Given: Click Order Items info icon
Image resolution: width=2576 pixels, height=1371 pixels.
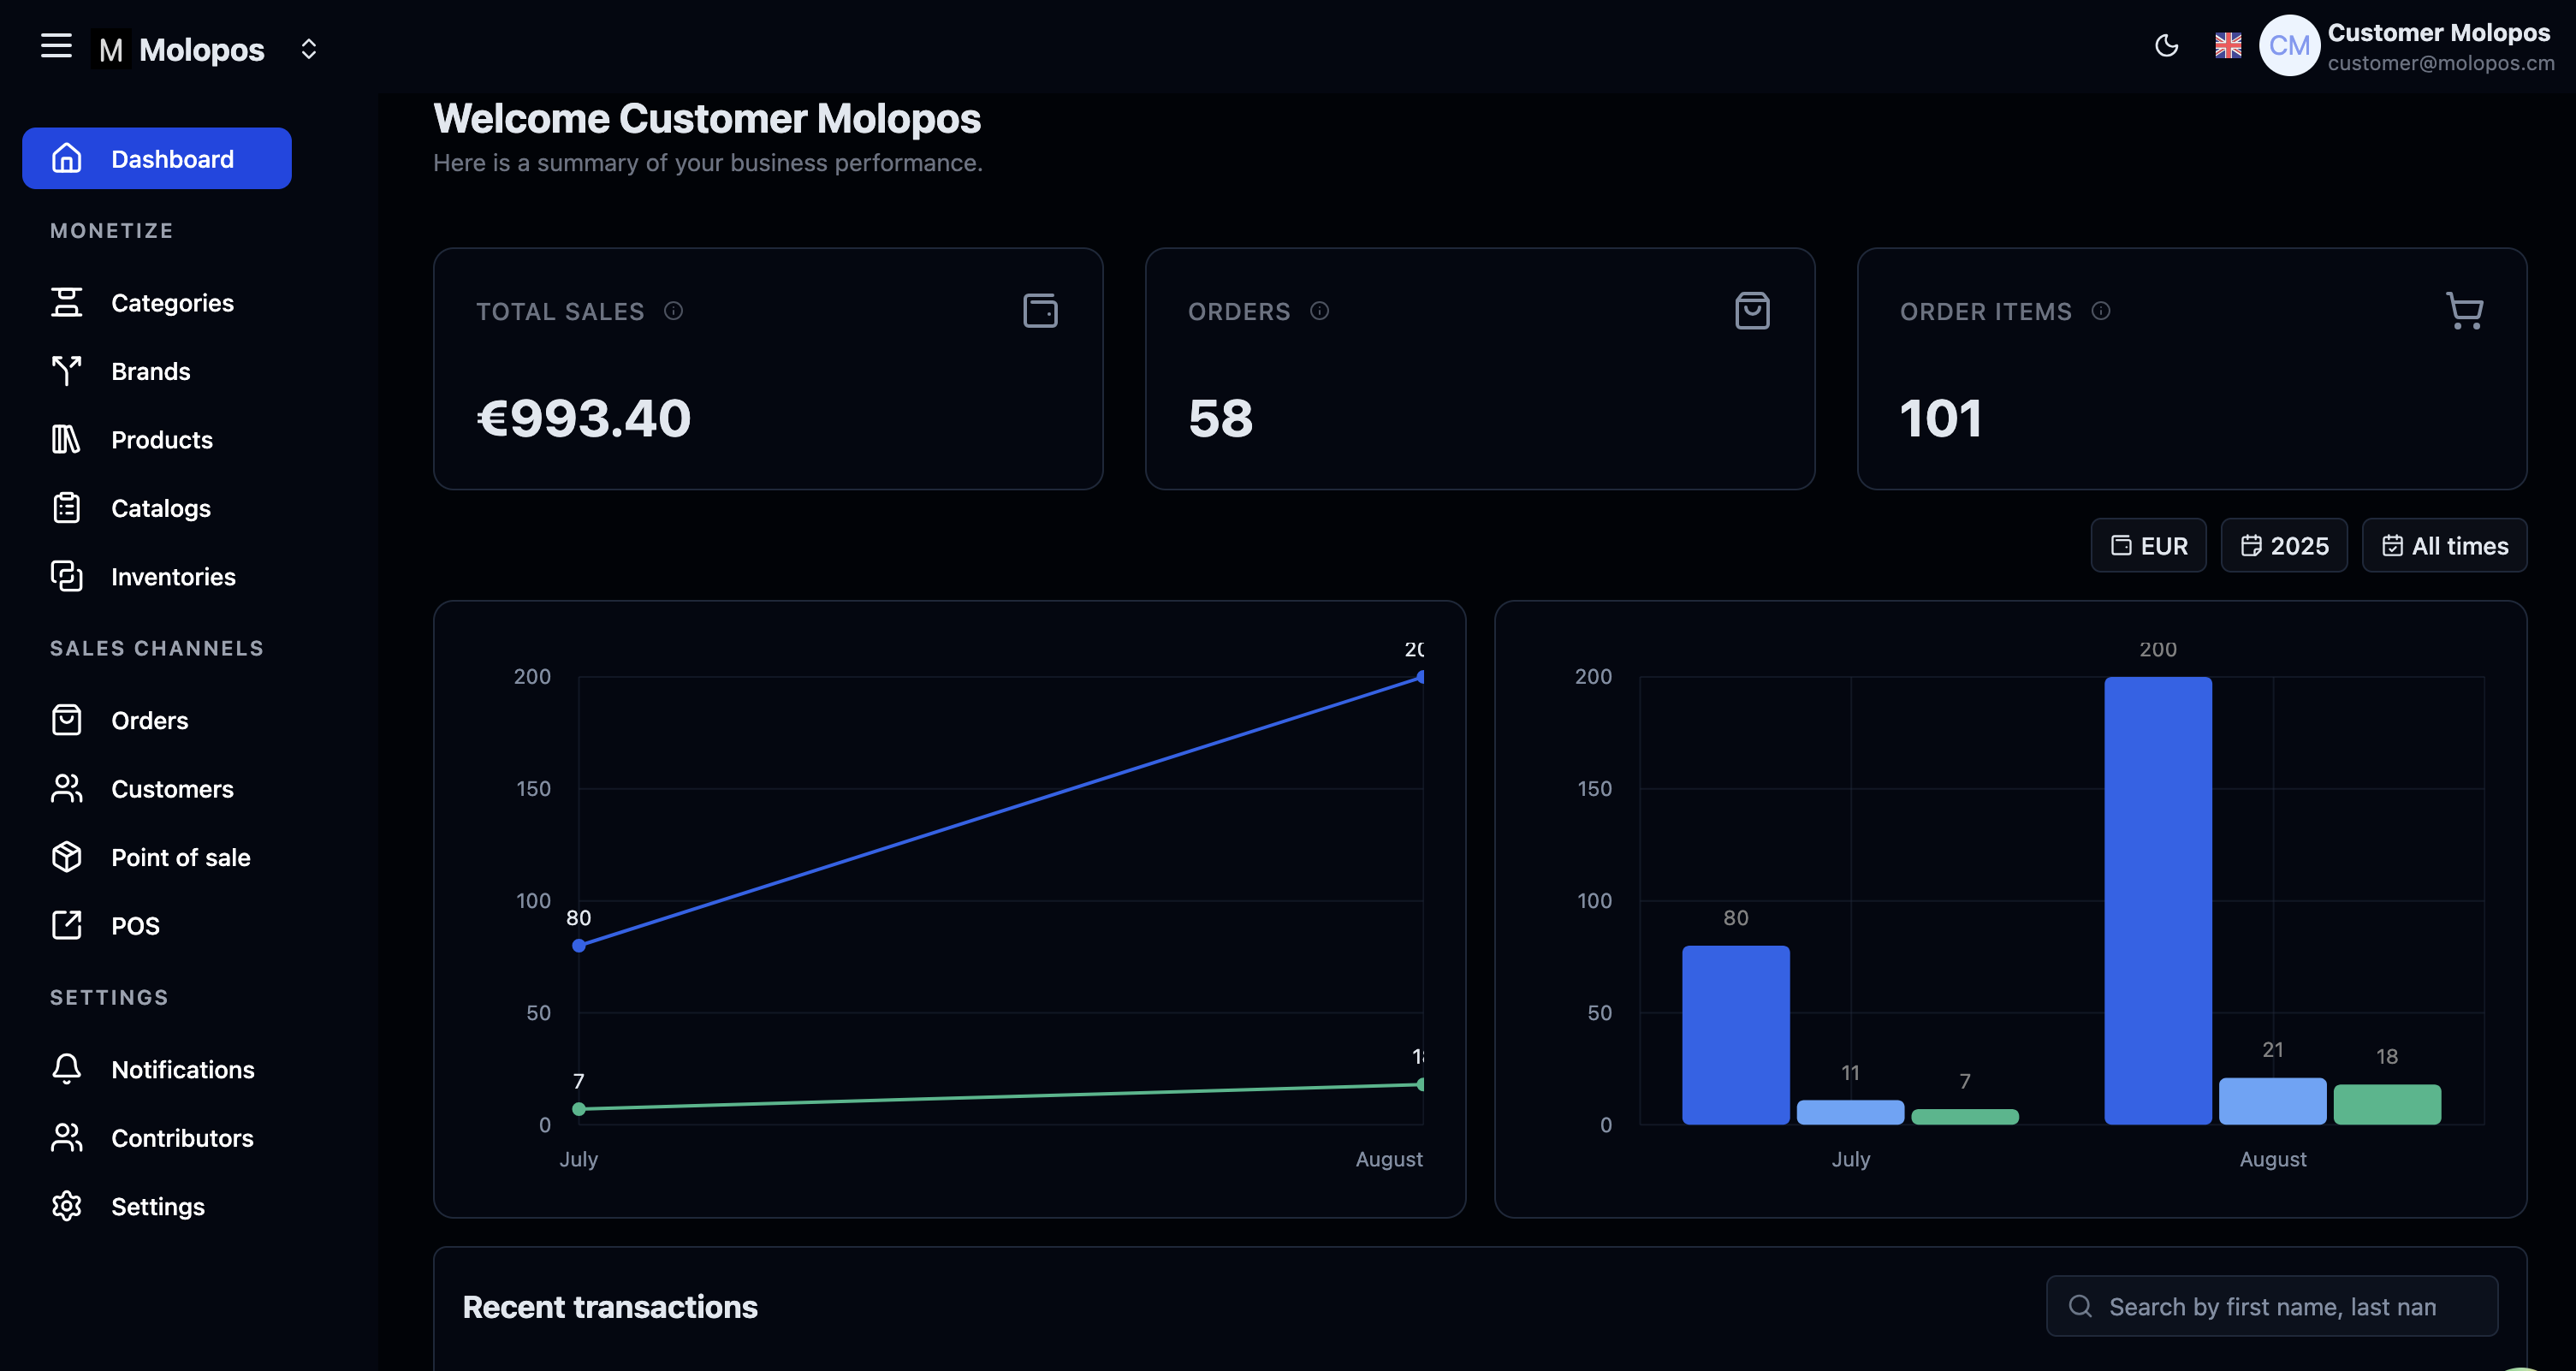Looking at the screenshot, I should (x=2100, y=311).
